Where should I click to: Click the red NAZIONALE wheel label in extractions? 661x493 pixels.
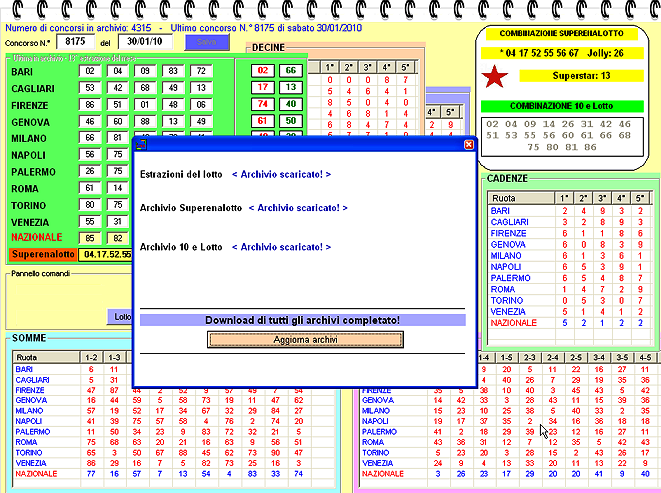37,237
